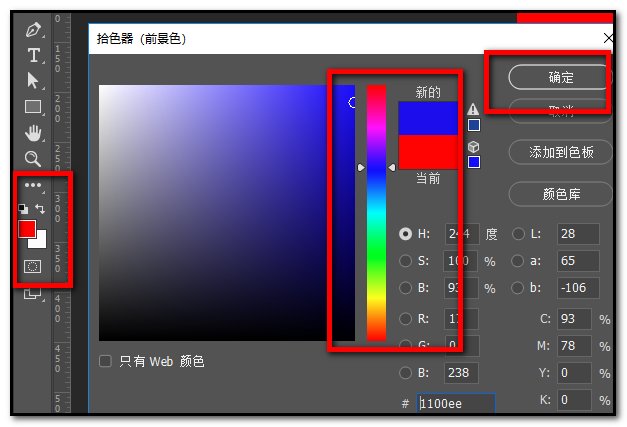Click the a field showing 65

point(578,261)
